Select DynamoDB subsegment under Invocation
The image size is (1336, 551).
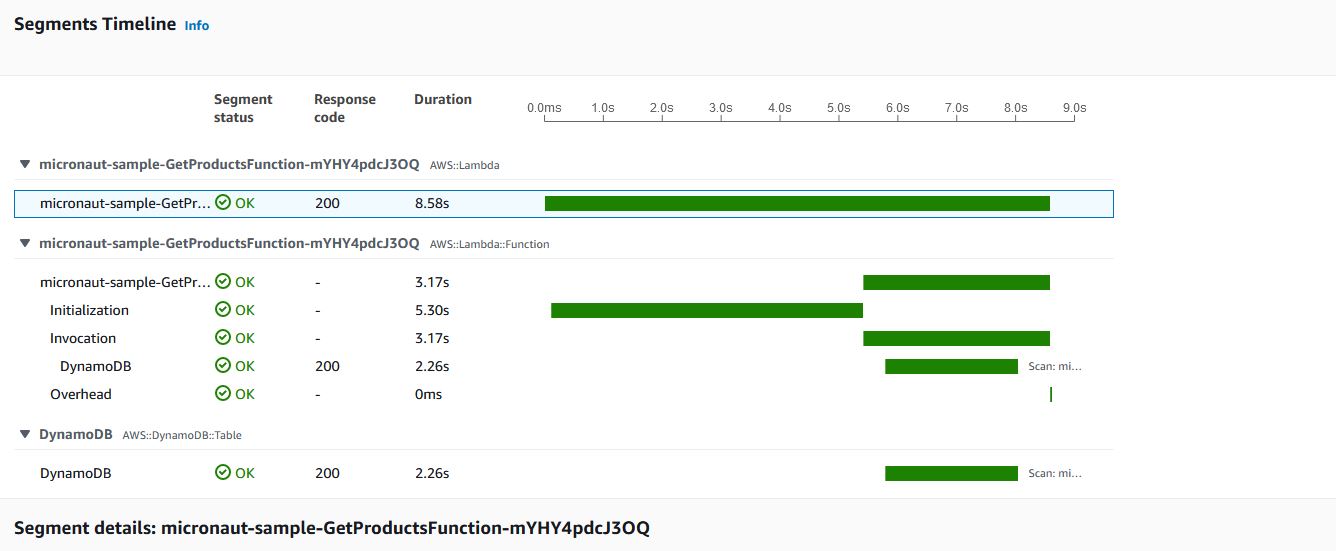[564, 366]
